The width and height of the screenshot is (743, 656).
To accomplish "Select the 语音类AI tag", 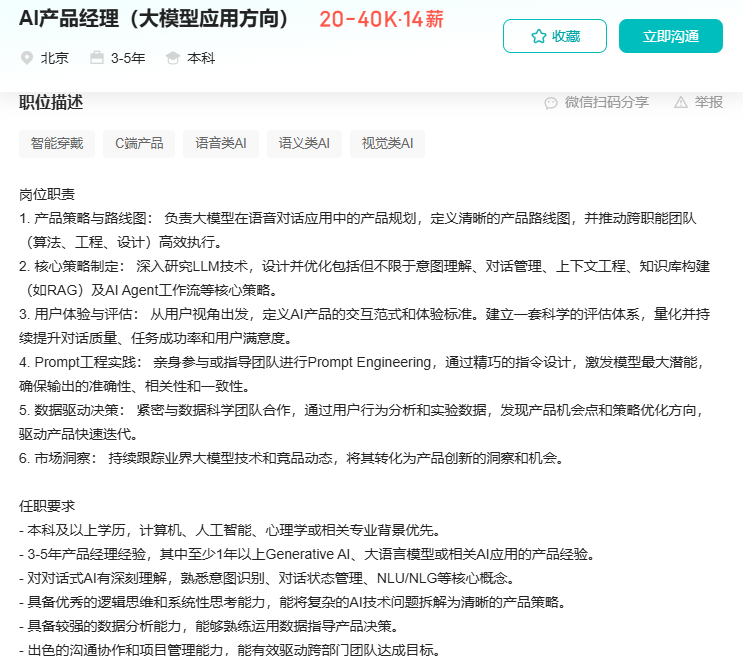I will (221, 144).
